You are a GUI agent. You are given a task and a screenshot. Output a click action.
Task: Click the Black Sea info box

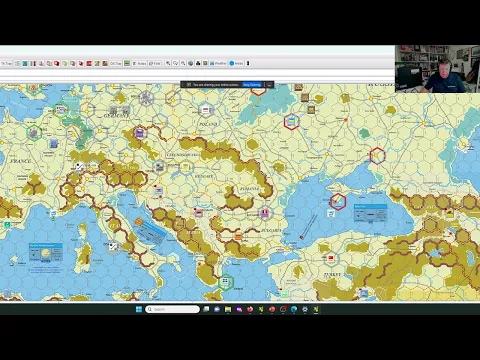pyautogui.click(x=370, y=213)
